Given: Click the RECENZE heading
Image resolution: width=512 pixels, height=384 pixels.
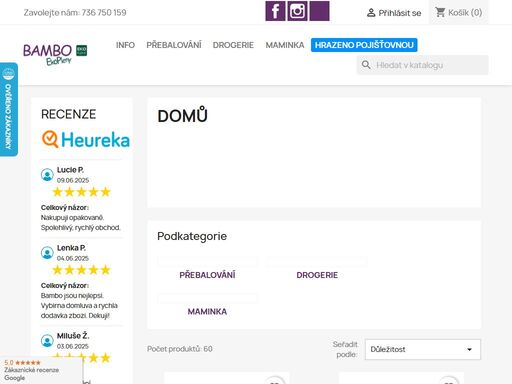Looking at the screenshot, I should tap(68, 114).
